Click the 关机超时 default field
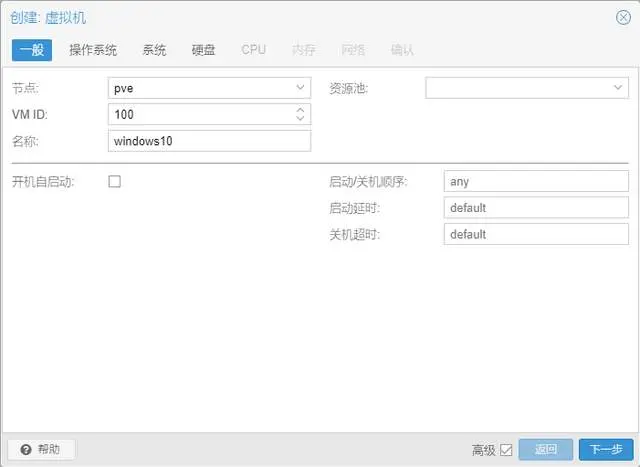 tap(536, 234)
